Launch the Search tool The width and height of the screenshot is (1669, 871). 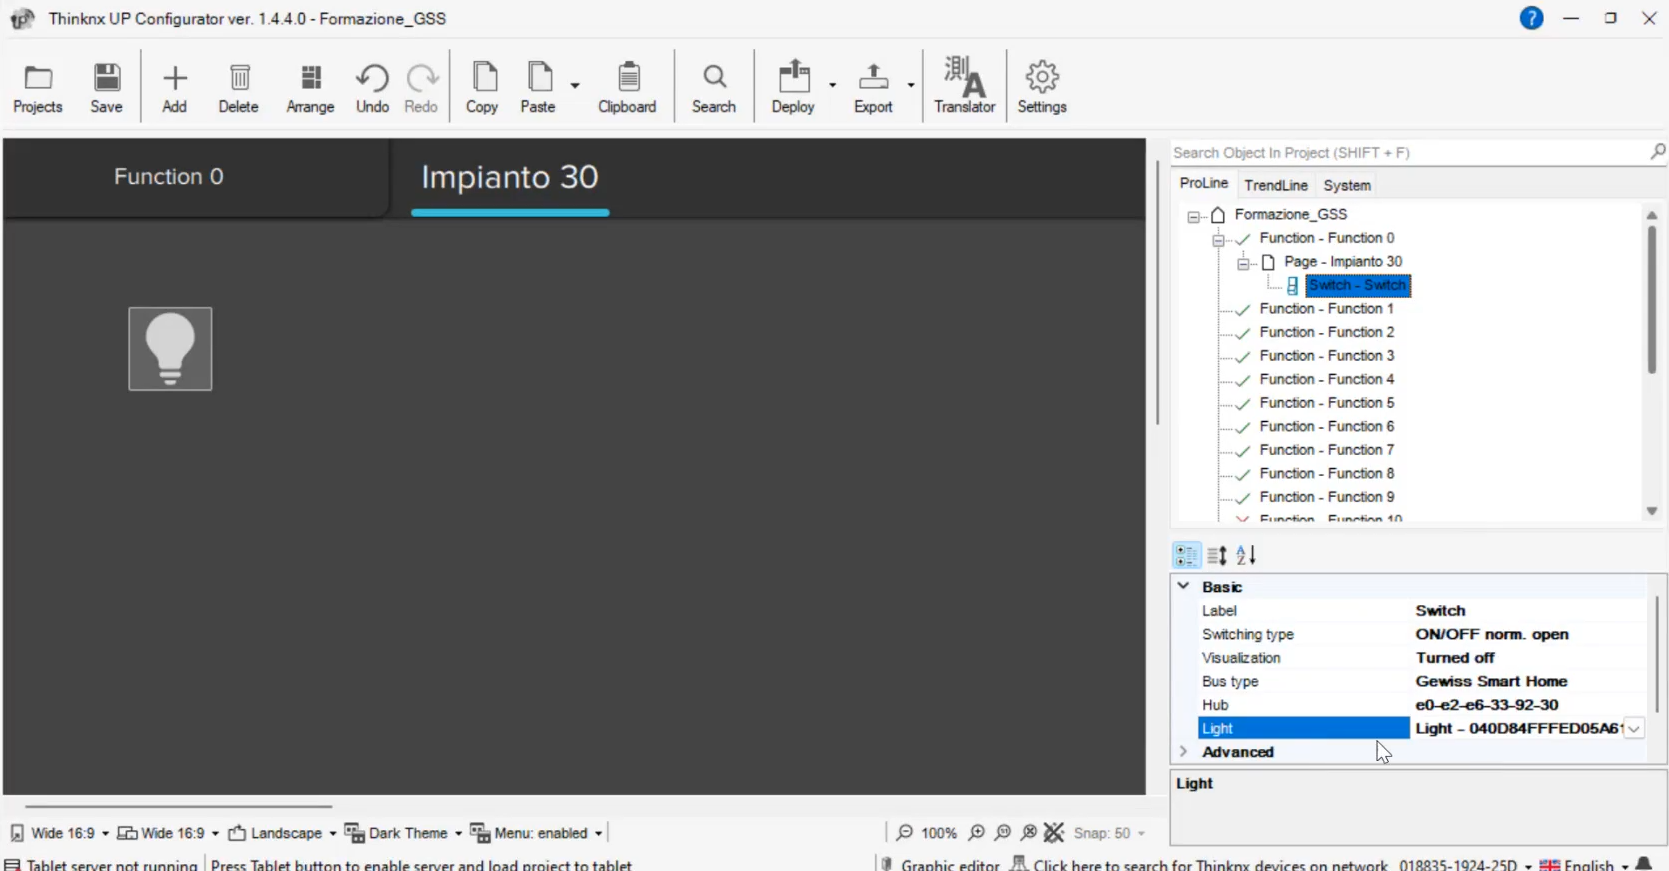714,88
